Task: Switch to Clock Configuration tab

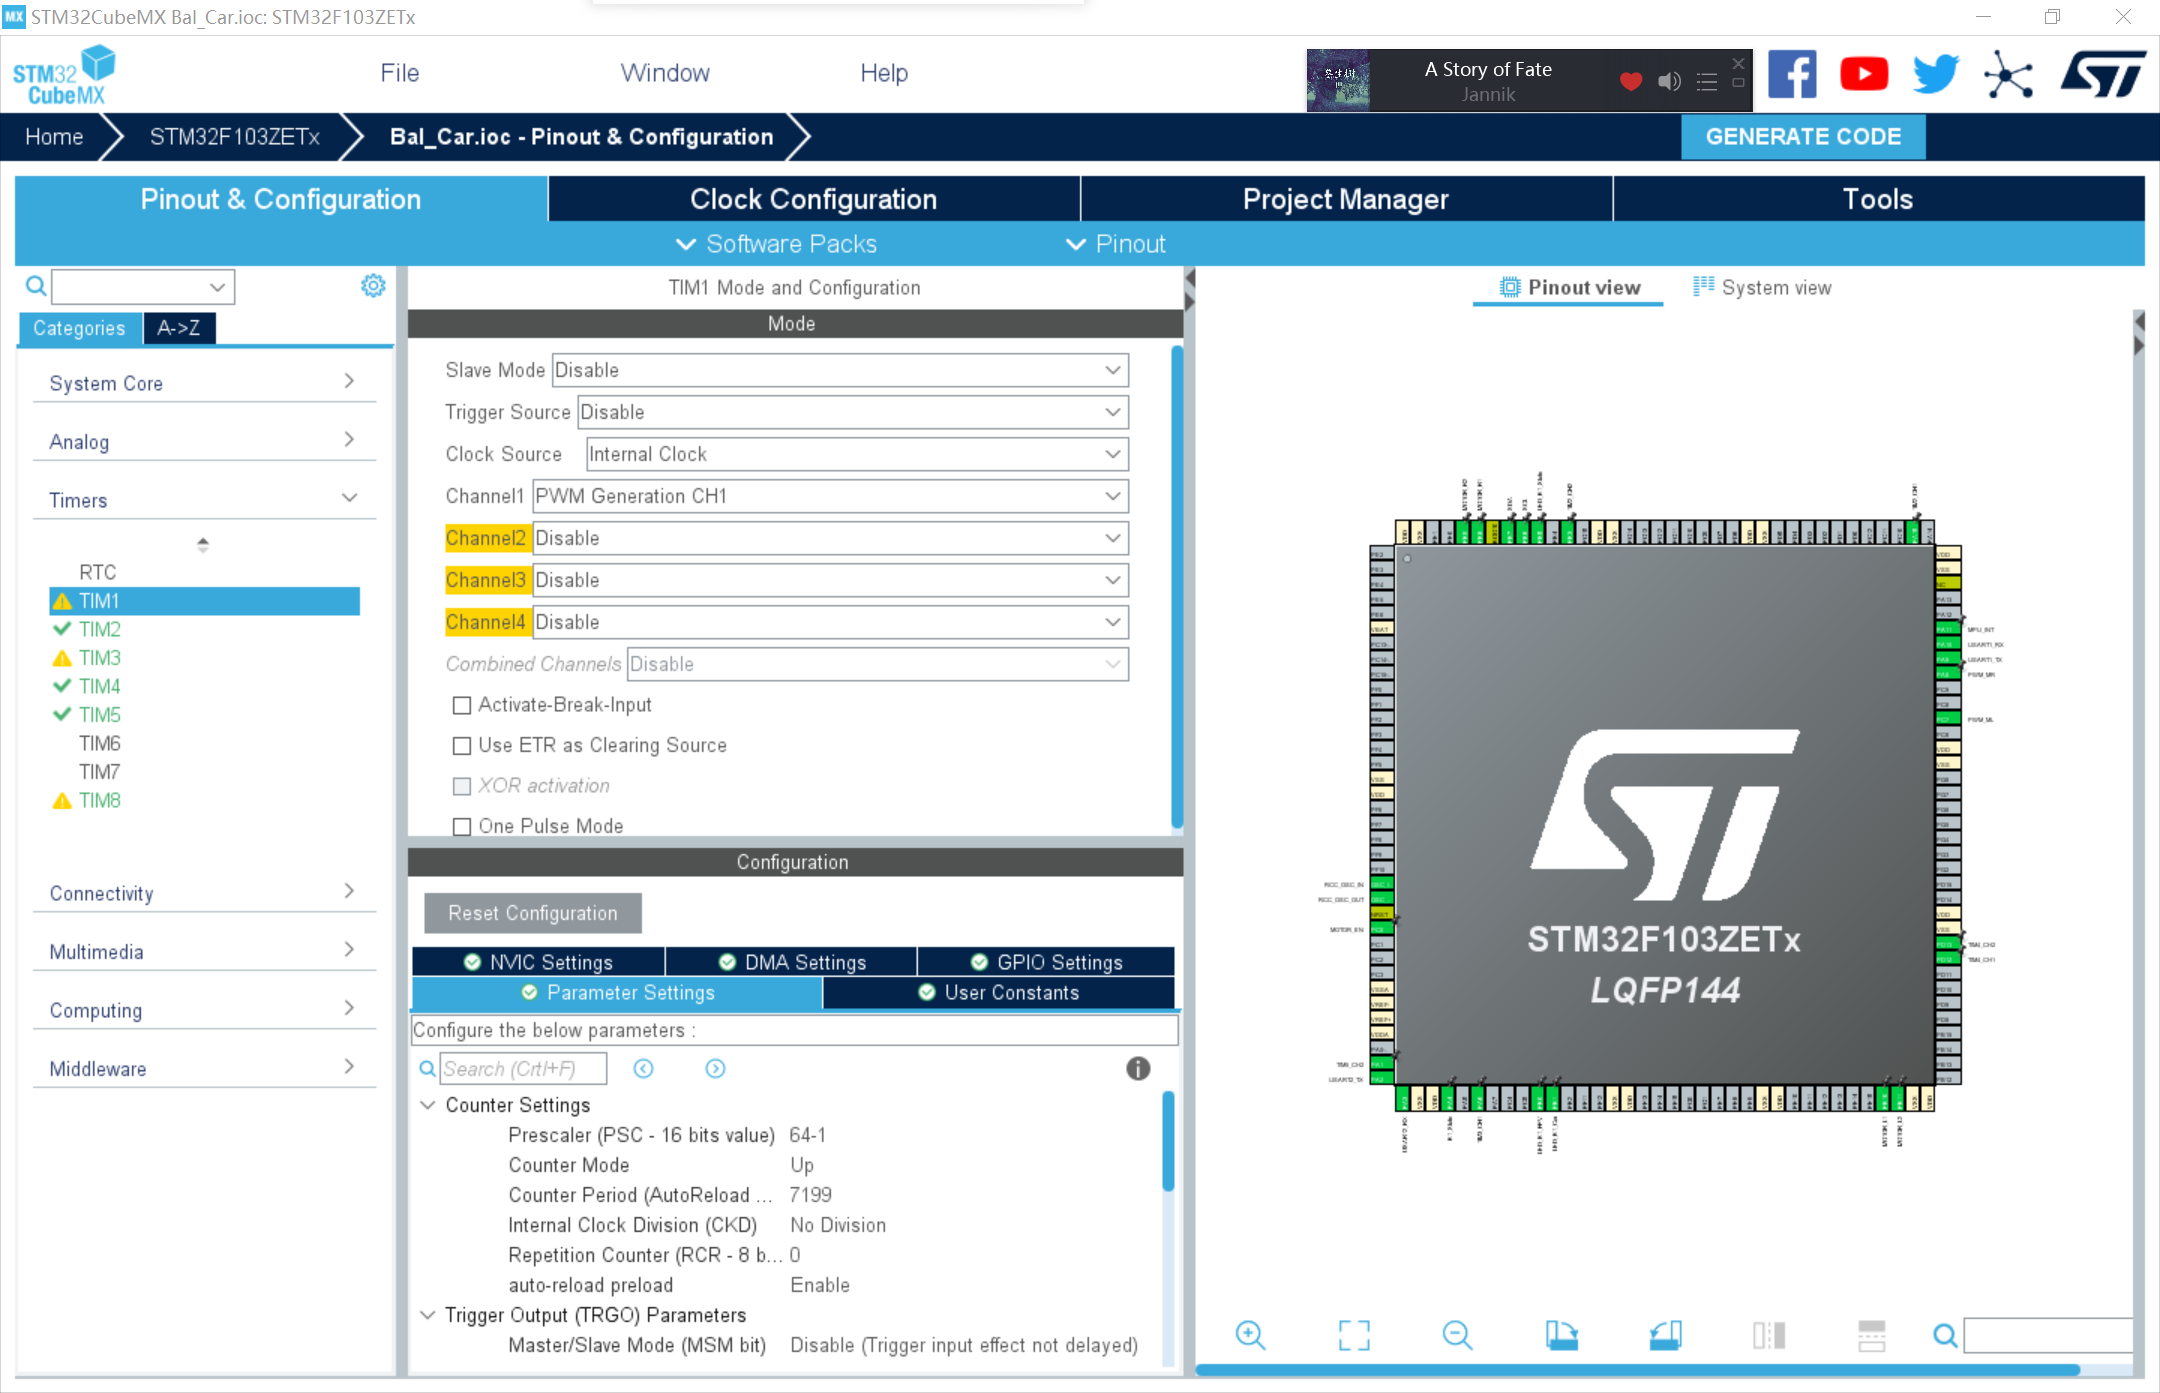Action: point(814,199)
